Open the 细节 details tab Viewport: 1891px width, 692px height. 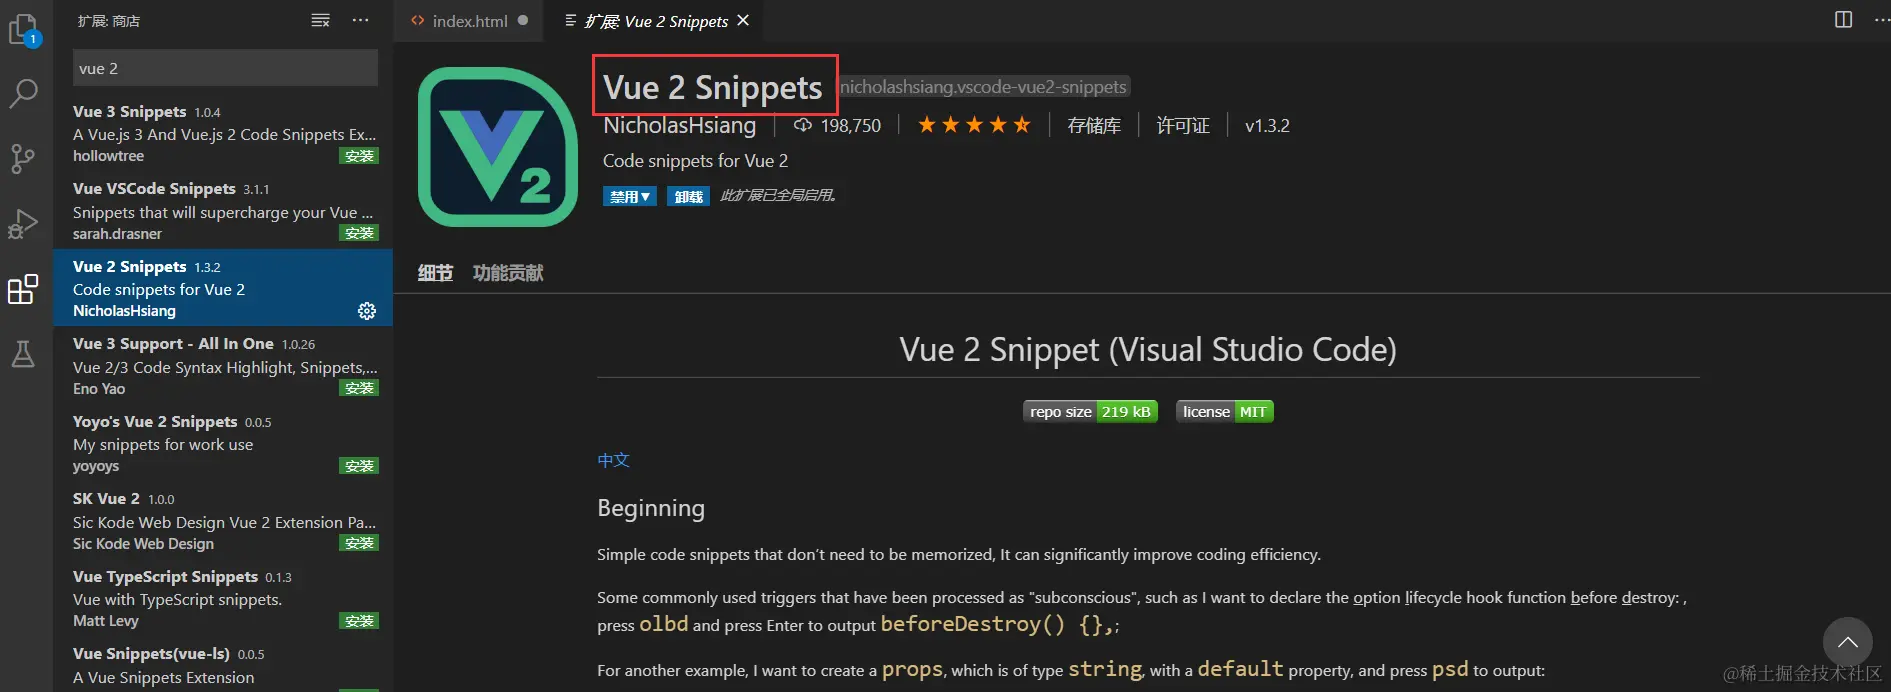click(x=435, y=273)
